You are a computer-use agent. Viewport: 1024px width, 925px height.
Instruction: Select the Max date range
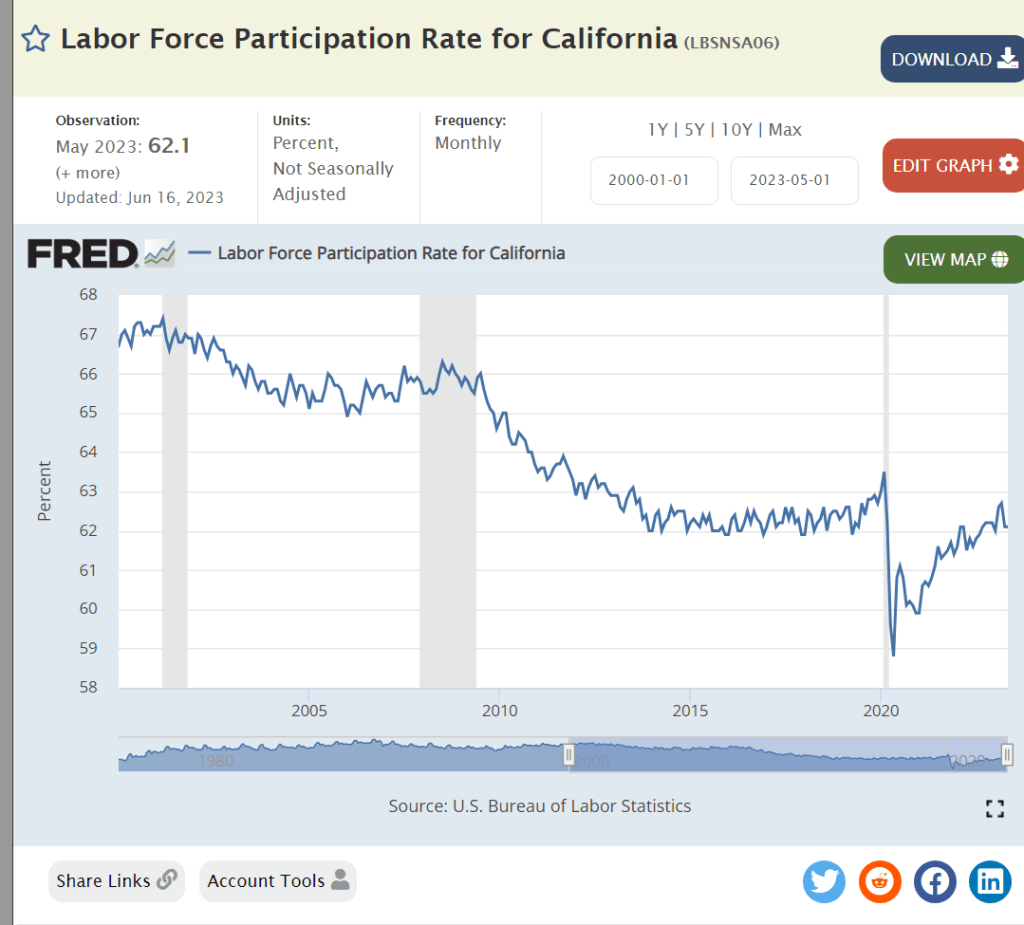[x=785, y=129]
